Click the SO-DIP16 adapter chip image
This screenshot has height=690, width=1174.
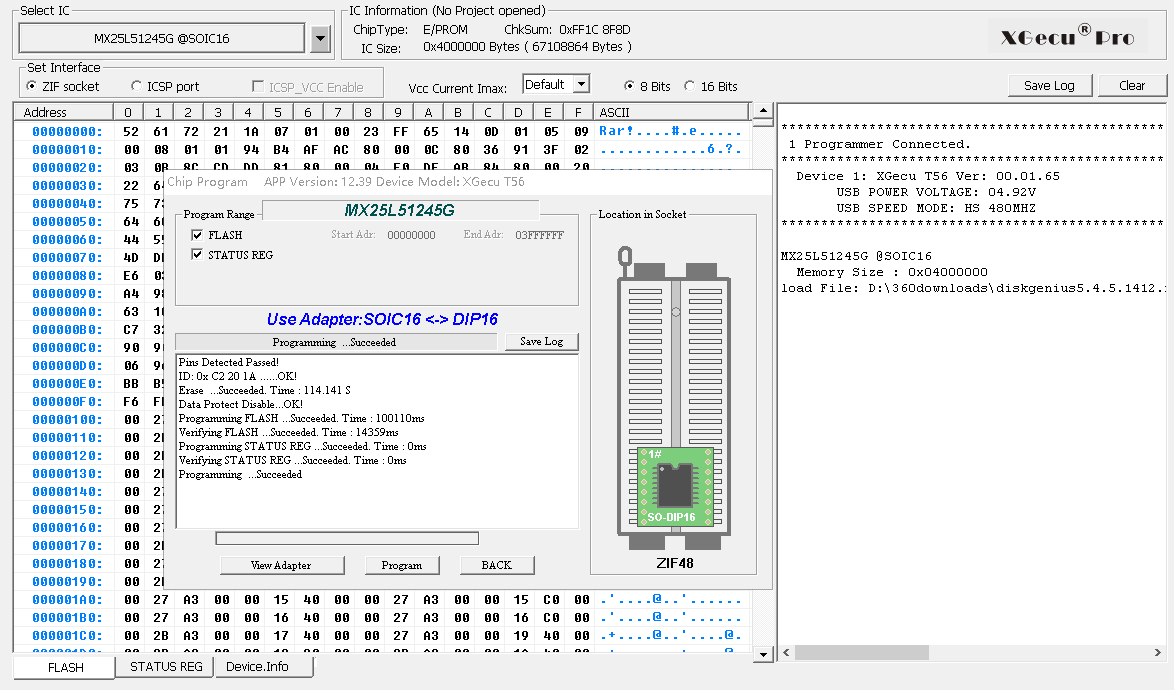click(x=676, y=486)
